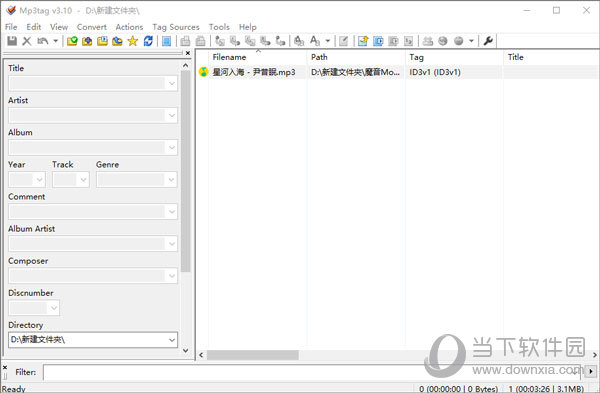The image size is (600, 393).
Task: Expand the Genre field dropdown
Action: click(171, 179)
